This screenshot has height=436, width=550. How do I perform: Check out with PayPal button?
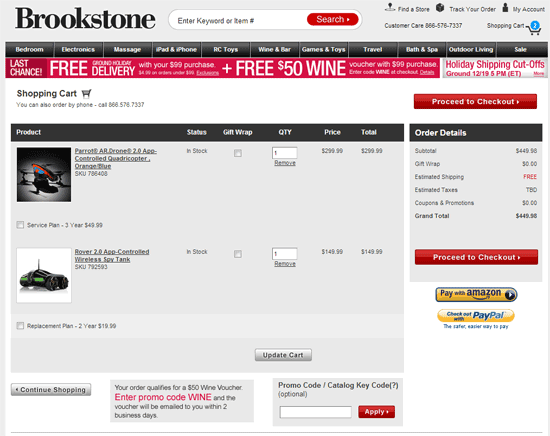click(x=476, y=315)
